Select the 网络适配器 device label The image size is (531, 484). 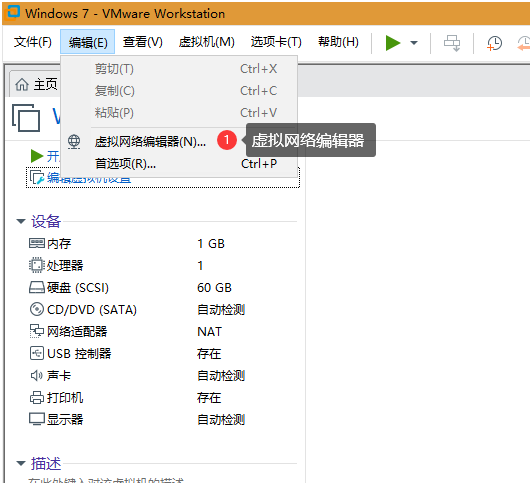[x=77, y=332]
